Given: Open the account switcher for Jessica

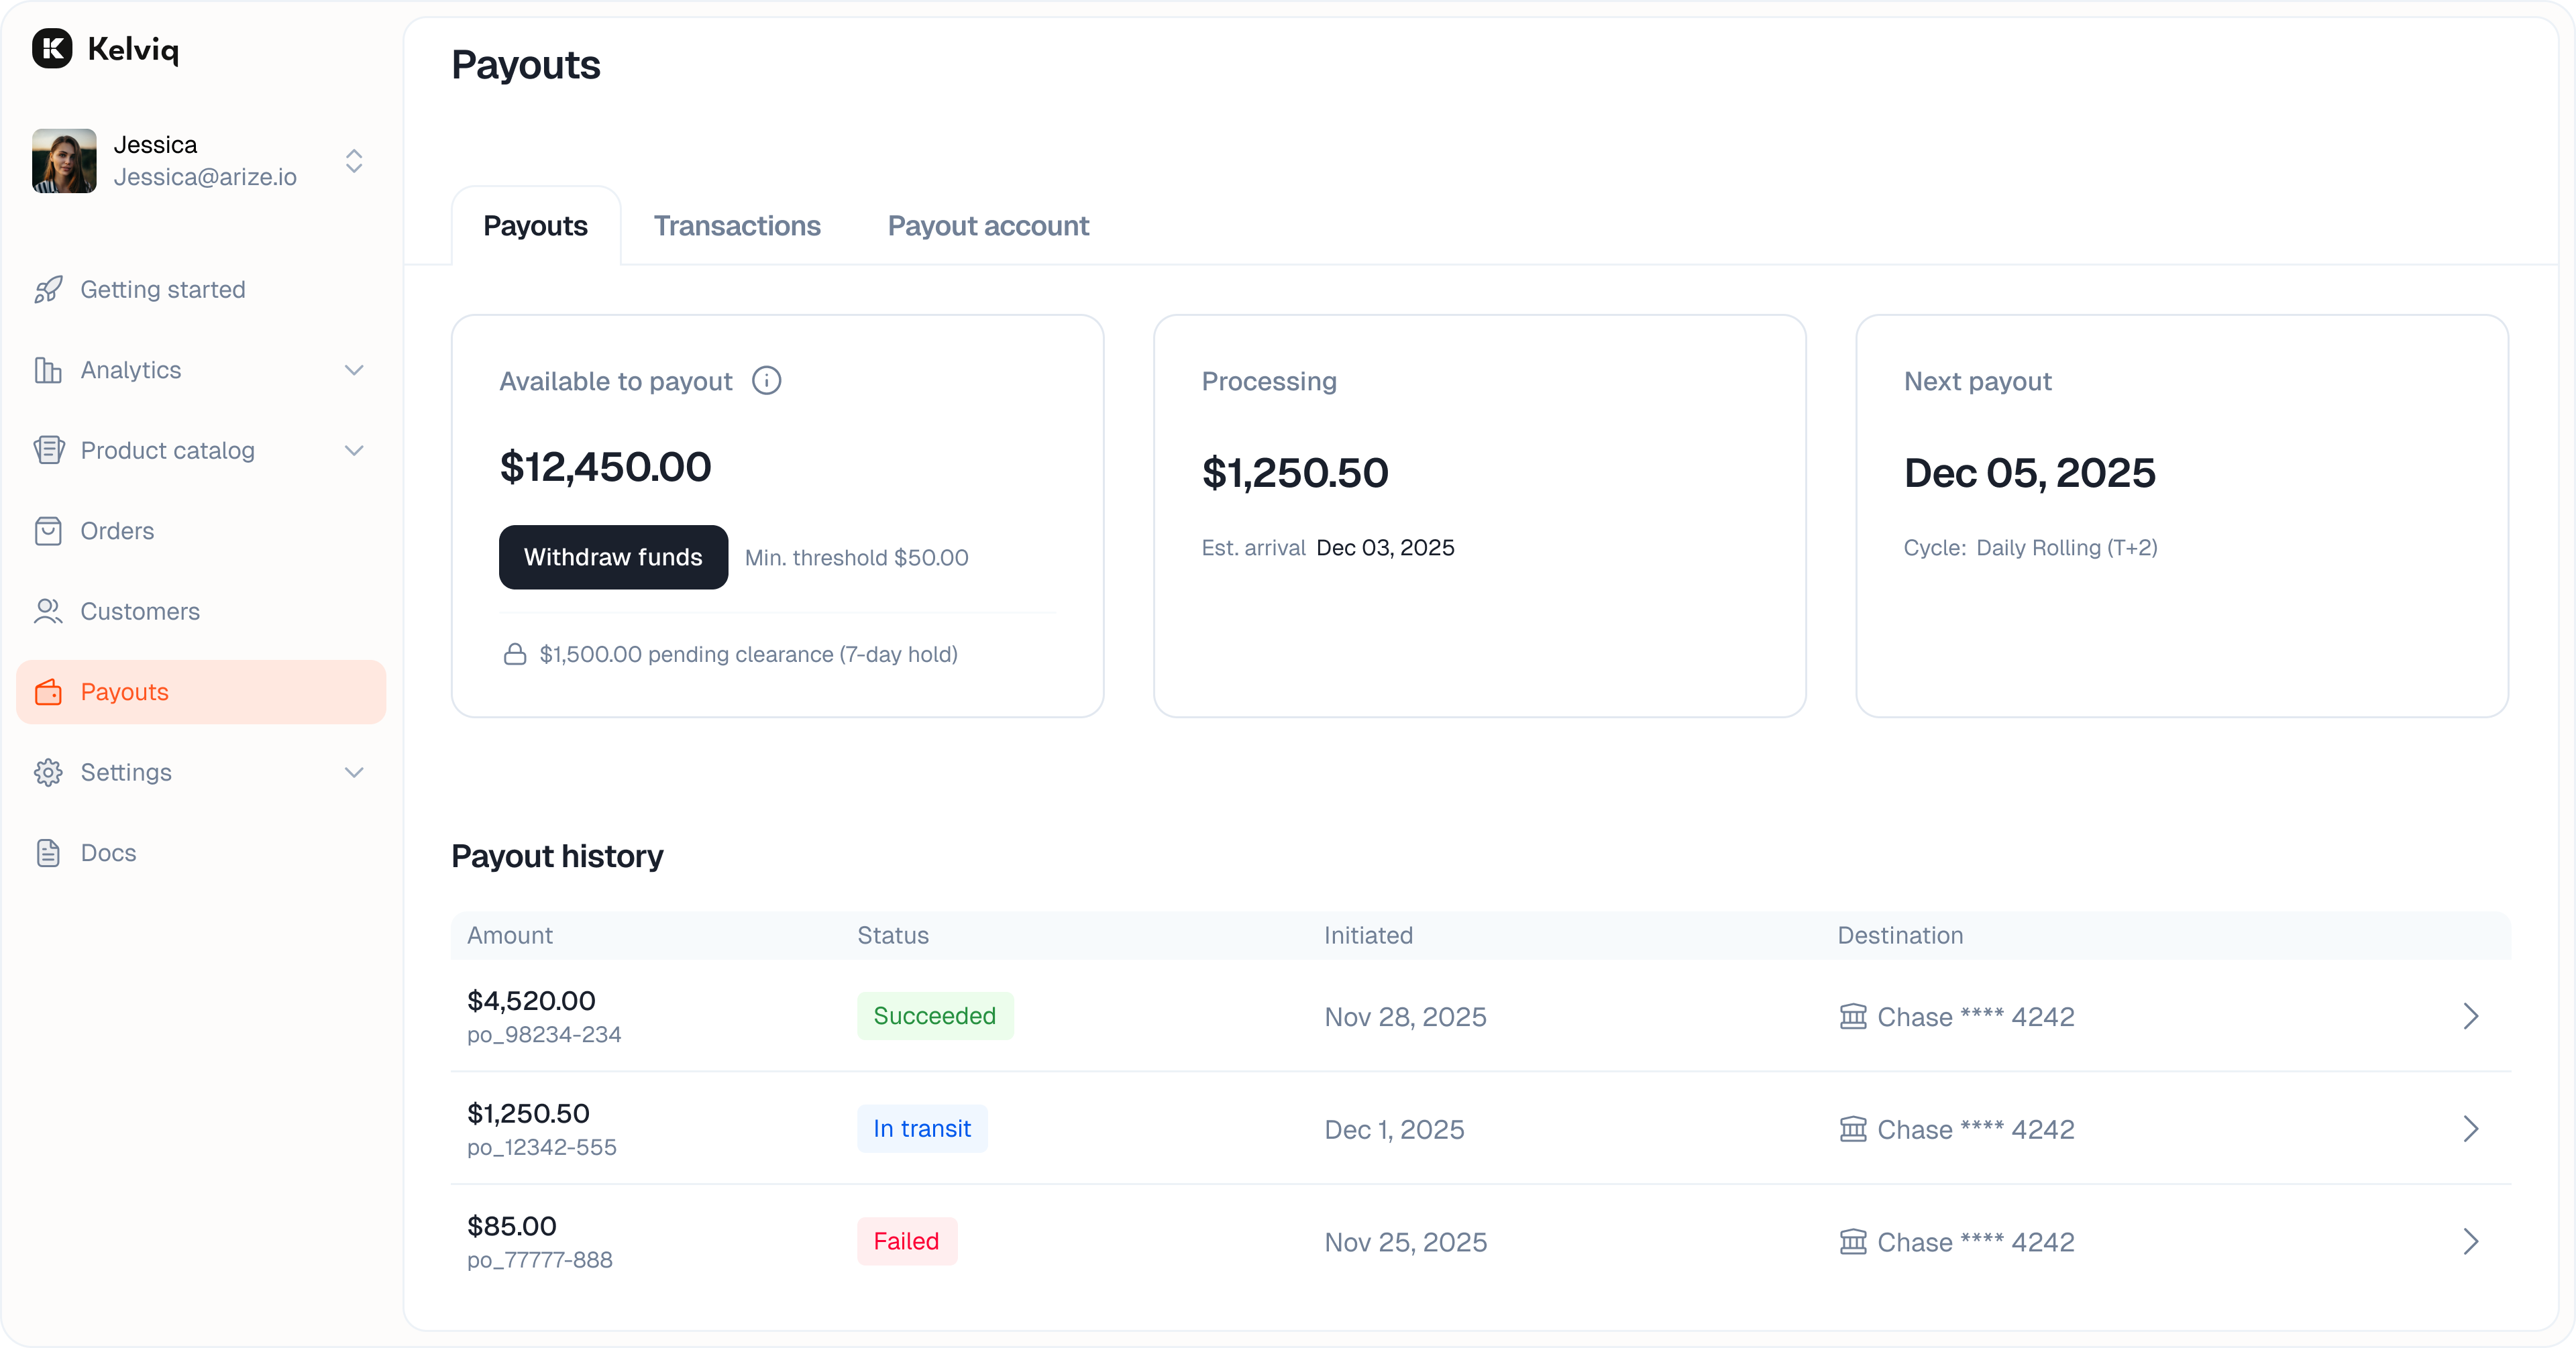Looking at the screenshot, I should pyautogui.click(x=354, y=161).
